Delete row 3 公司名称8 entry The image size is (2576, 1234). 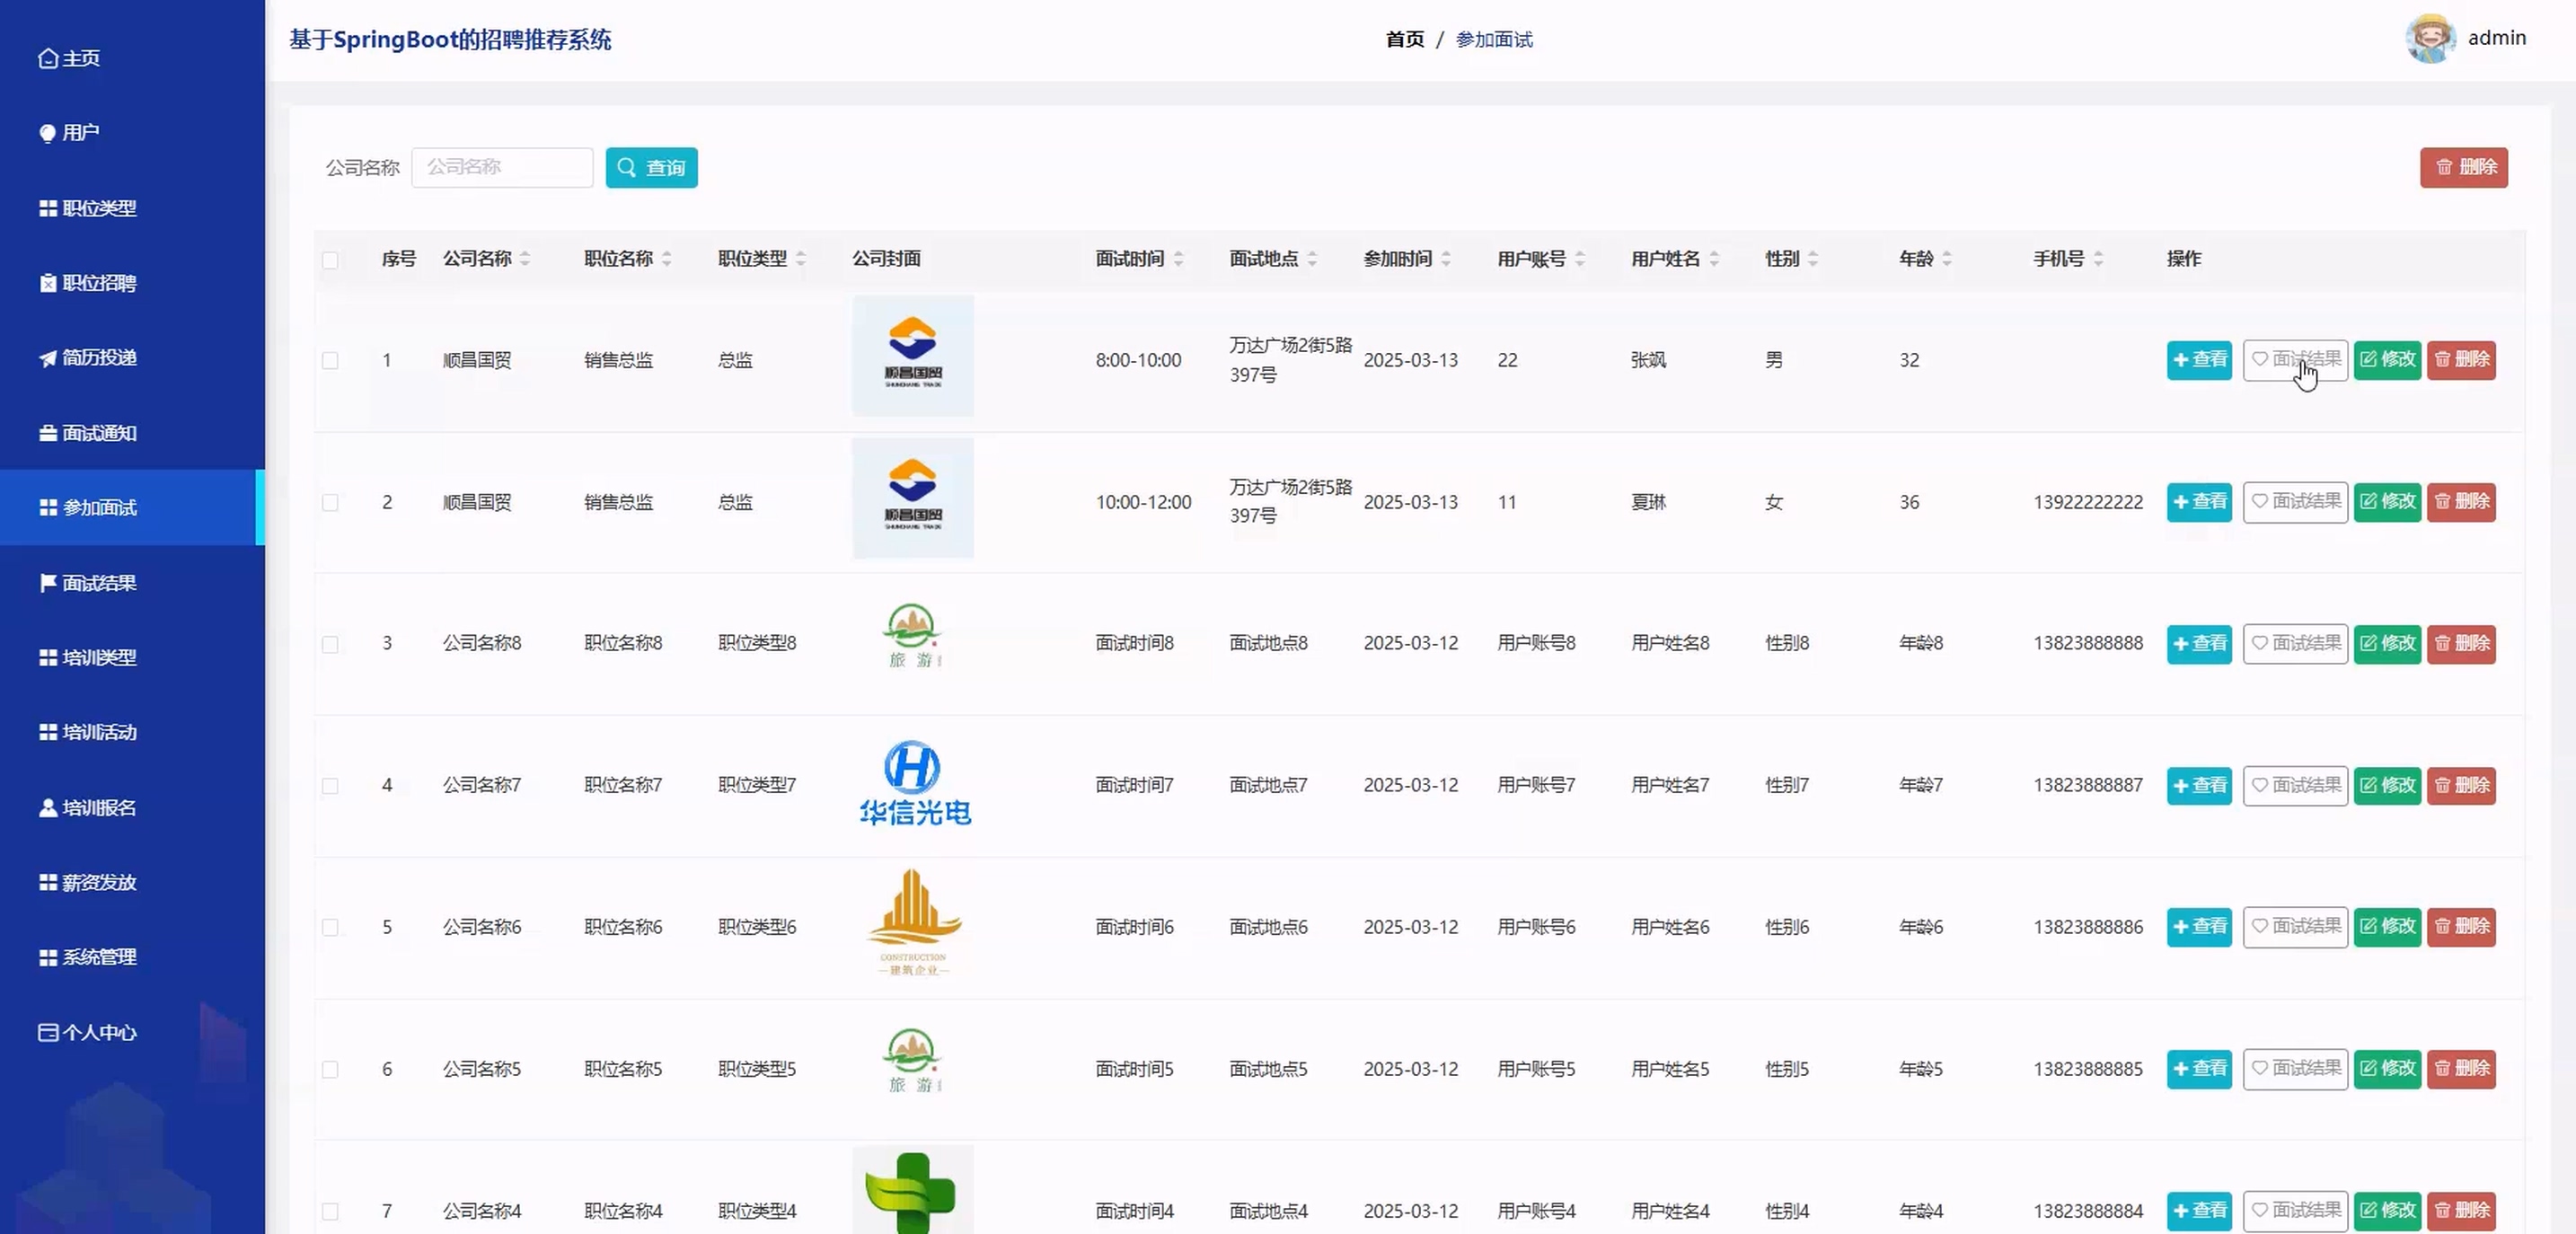(2460, 643)
